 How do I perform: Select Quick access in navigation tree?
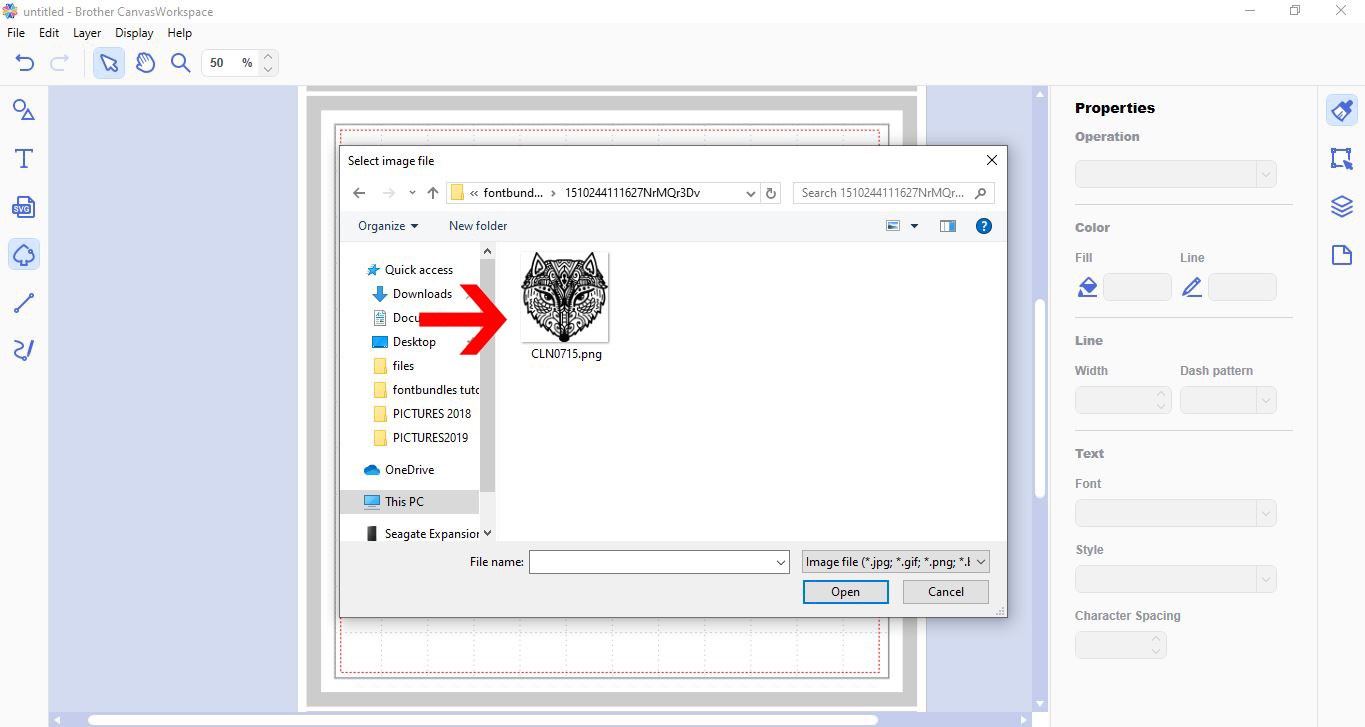click(x=410, y=270)
